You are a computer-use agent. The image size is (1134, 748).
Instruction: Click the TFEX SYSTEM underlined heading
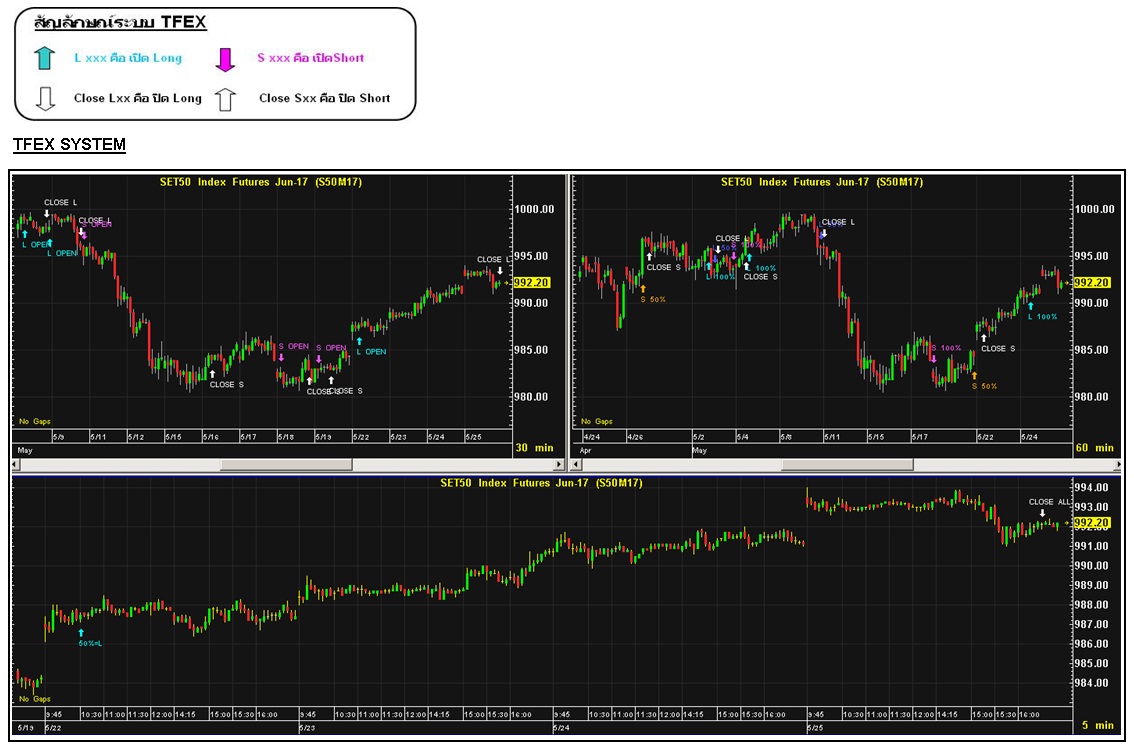click(x=69, y=145)
